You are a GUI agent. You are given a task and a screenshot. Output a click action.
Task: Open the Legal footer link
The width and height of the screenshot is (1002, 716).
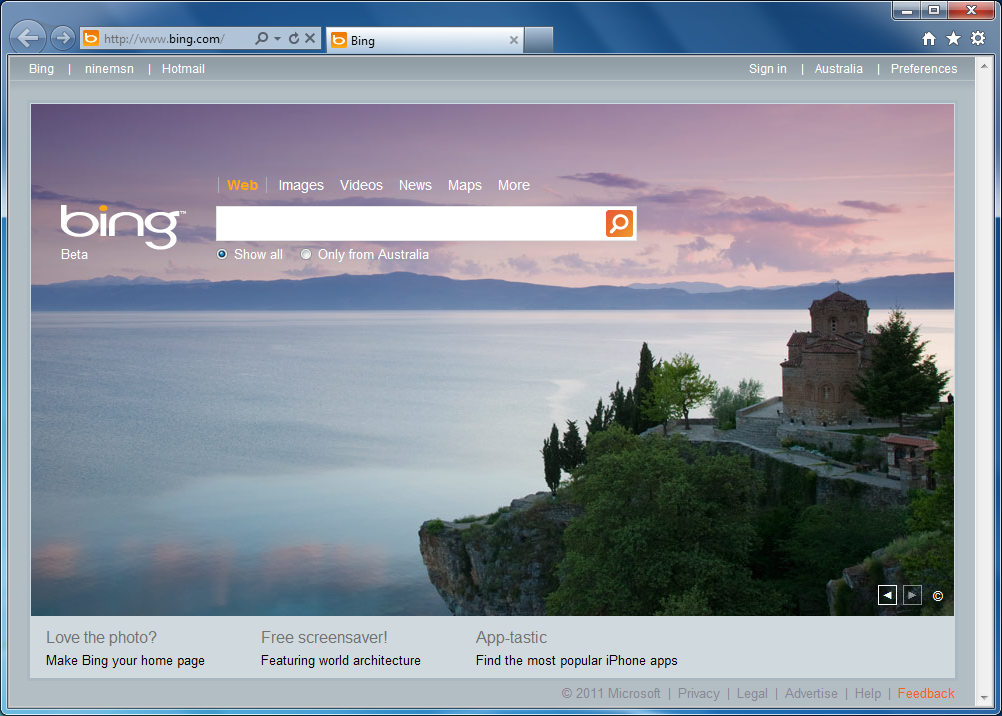pos(752,694)
